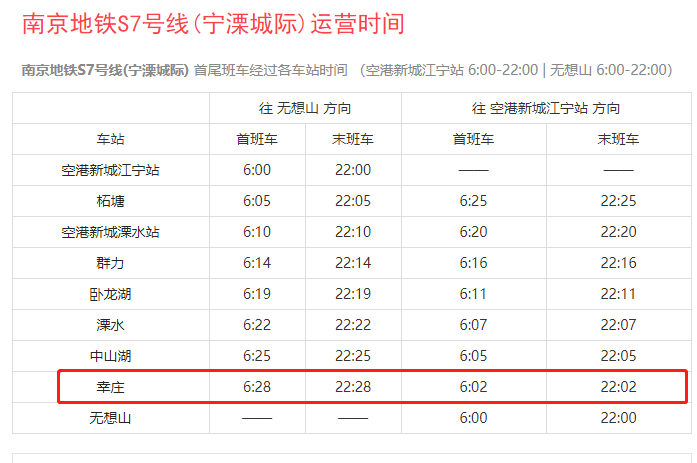Screen dimensions: 697x463
Task: Select the 群力 station cell
Action: tap(110, 263)
